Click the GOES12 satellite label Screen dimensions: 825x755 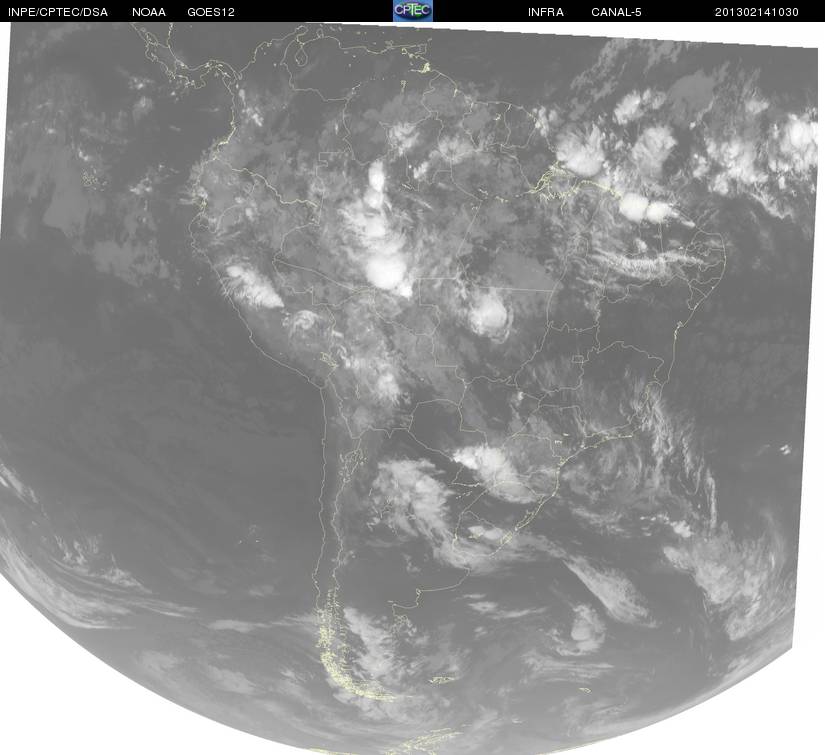211,12
